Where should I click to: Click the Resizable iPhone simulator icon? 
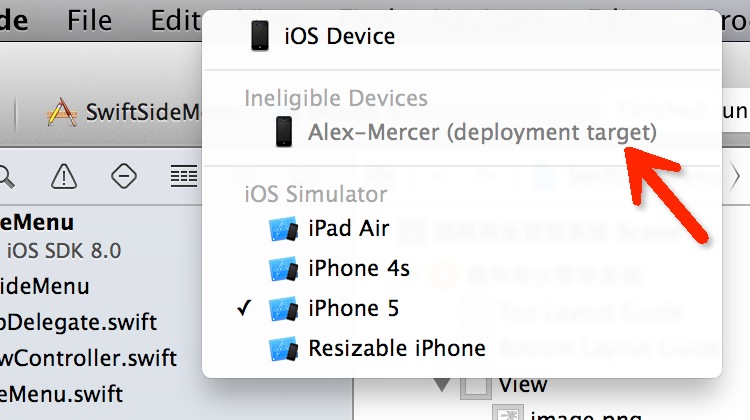click(x=283, y=349)
